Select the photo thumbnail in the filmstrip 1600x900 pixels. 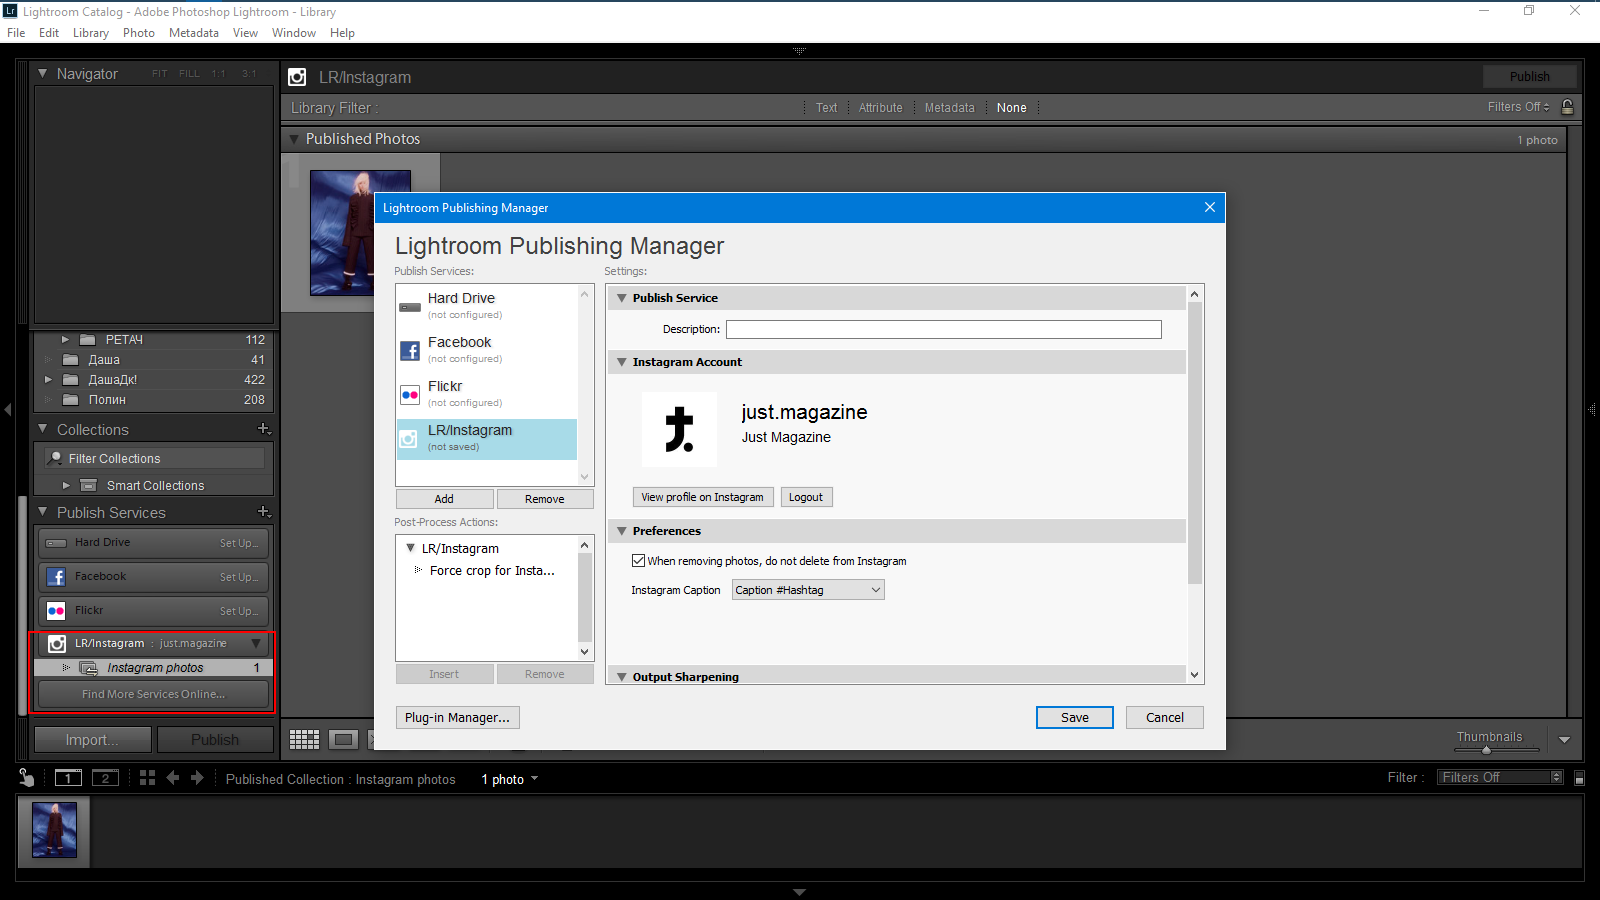click(x=54, y=830)
